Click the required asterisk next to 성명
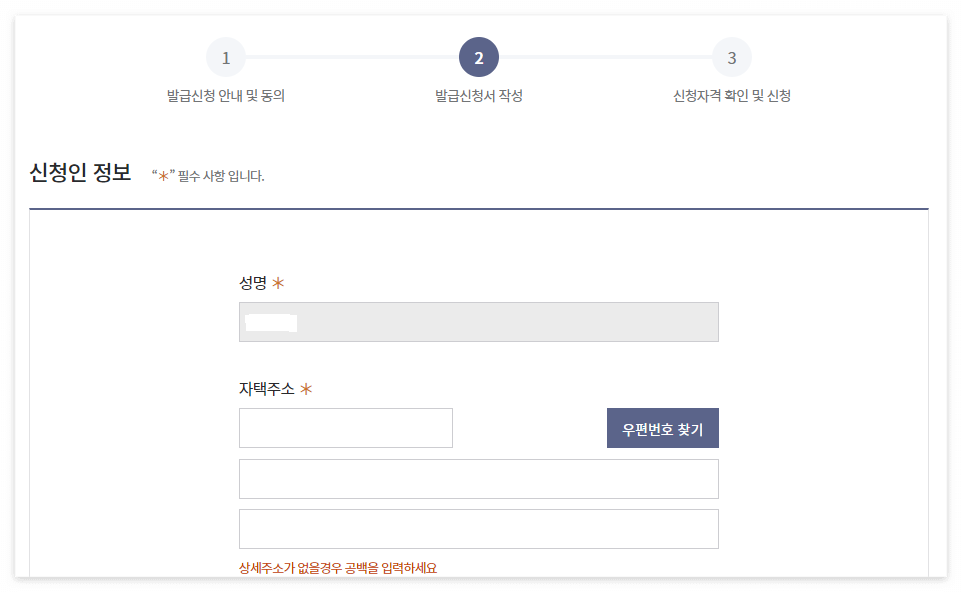 (x=278, y=282)
